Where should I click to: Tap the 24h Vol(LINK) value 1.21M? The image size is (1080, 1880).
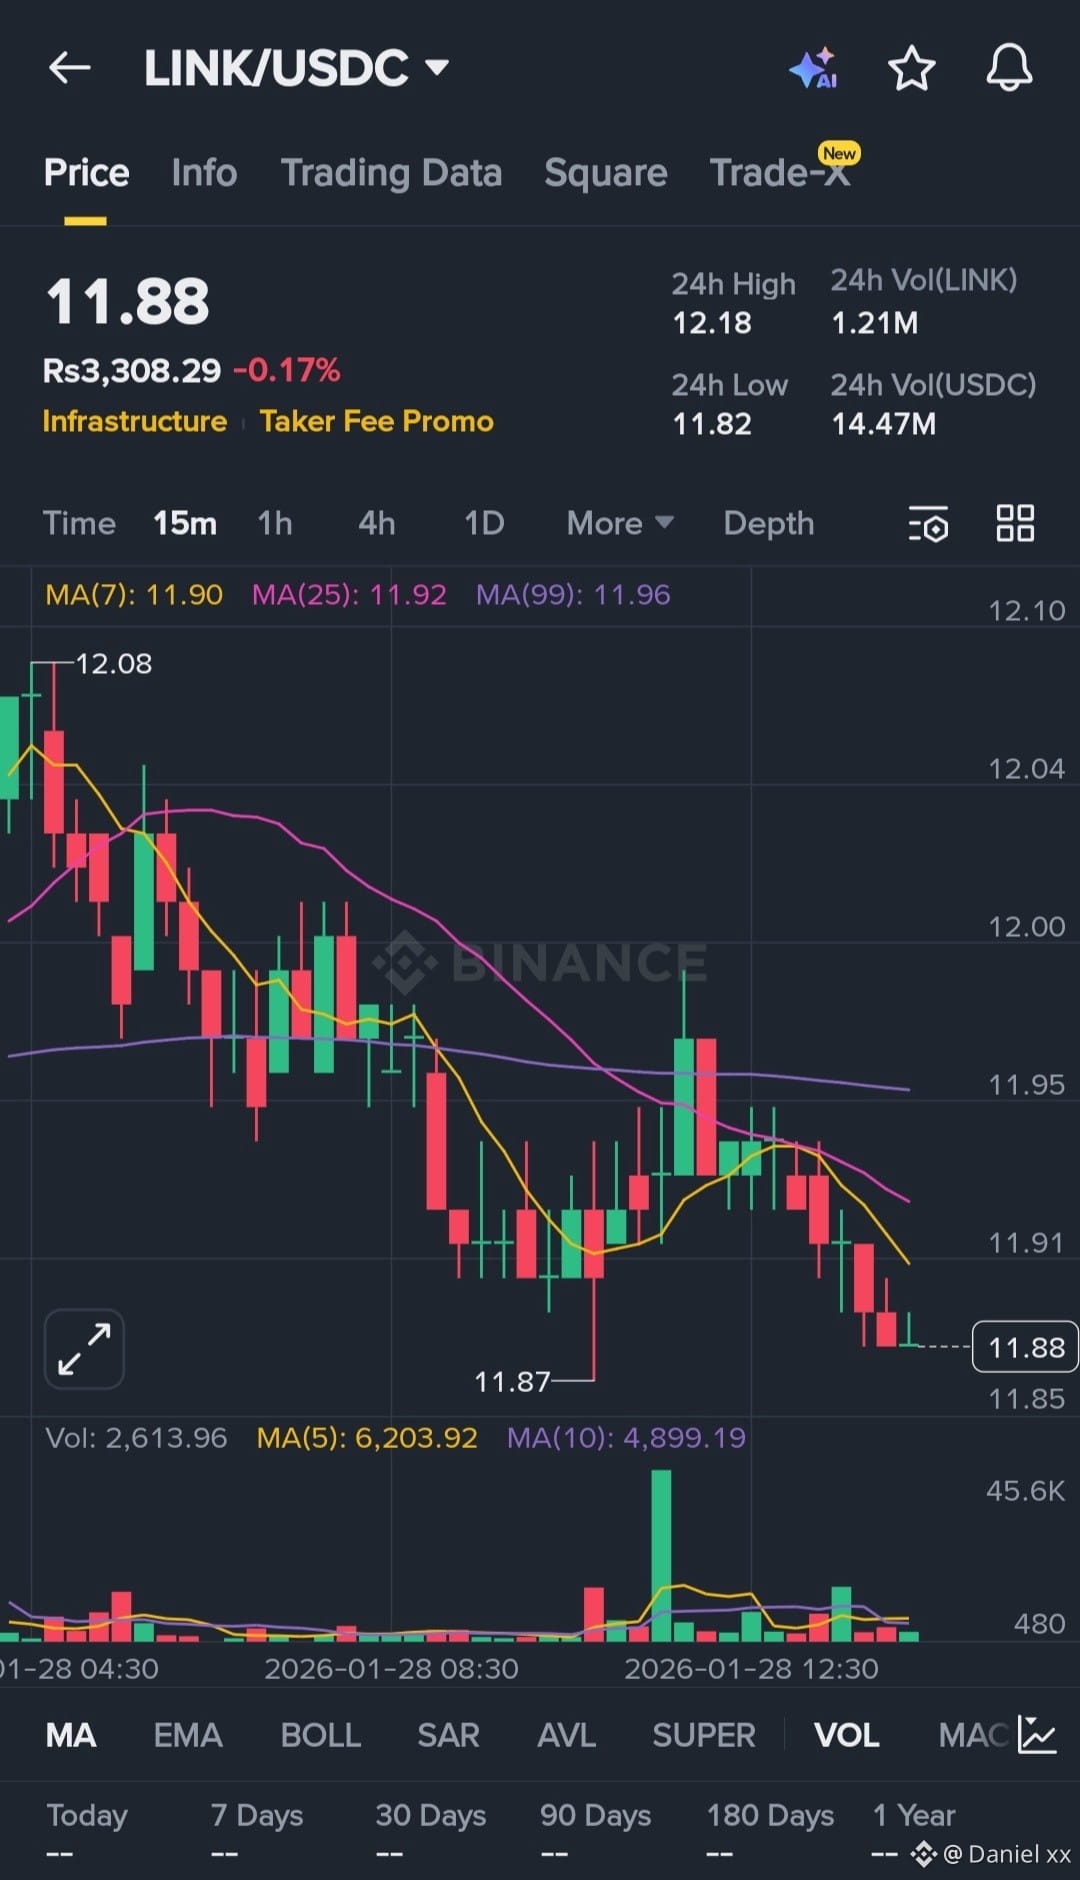tap(875, 323)
